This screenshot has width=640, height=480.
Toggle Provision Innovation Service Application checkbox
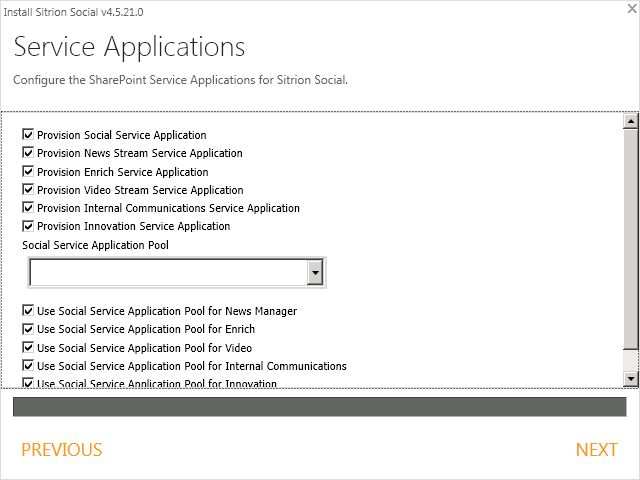pyautogui.click(x=28, y=226)
